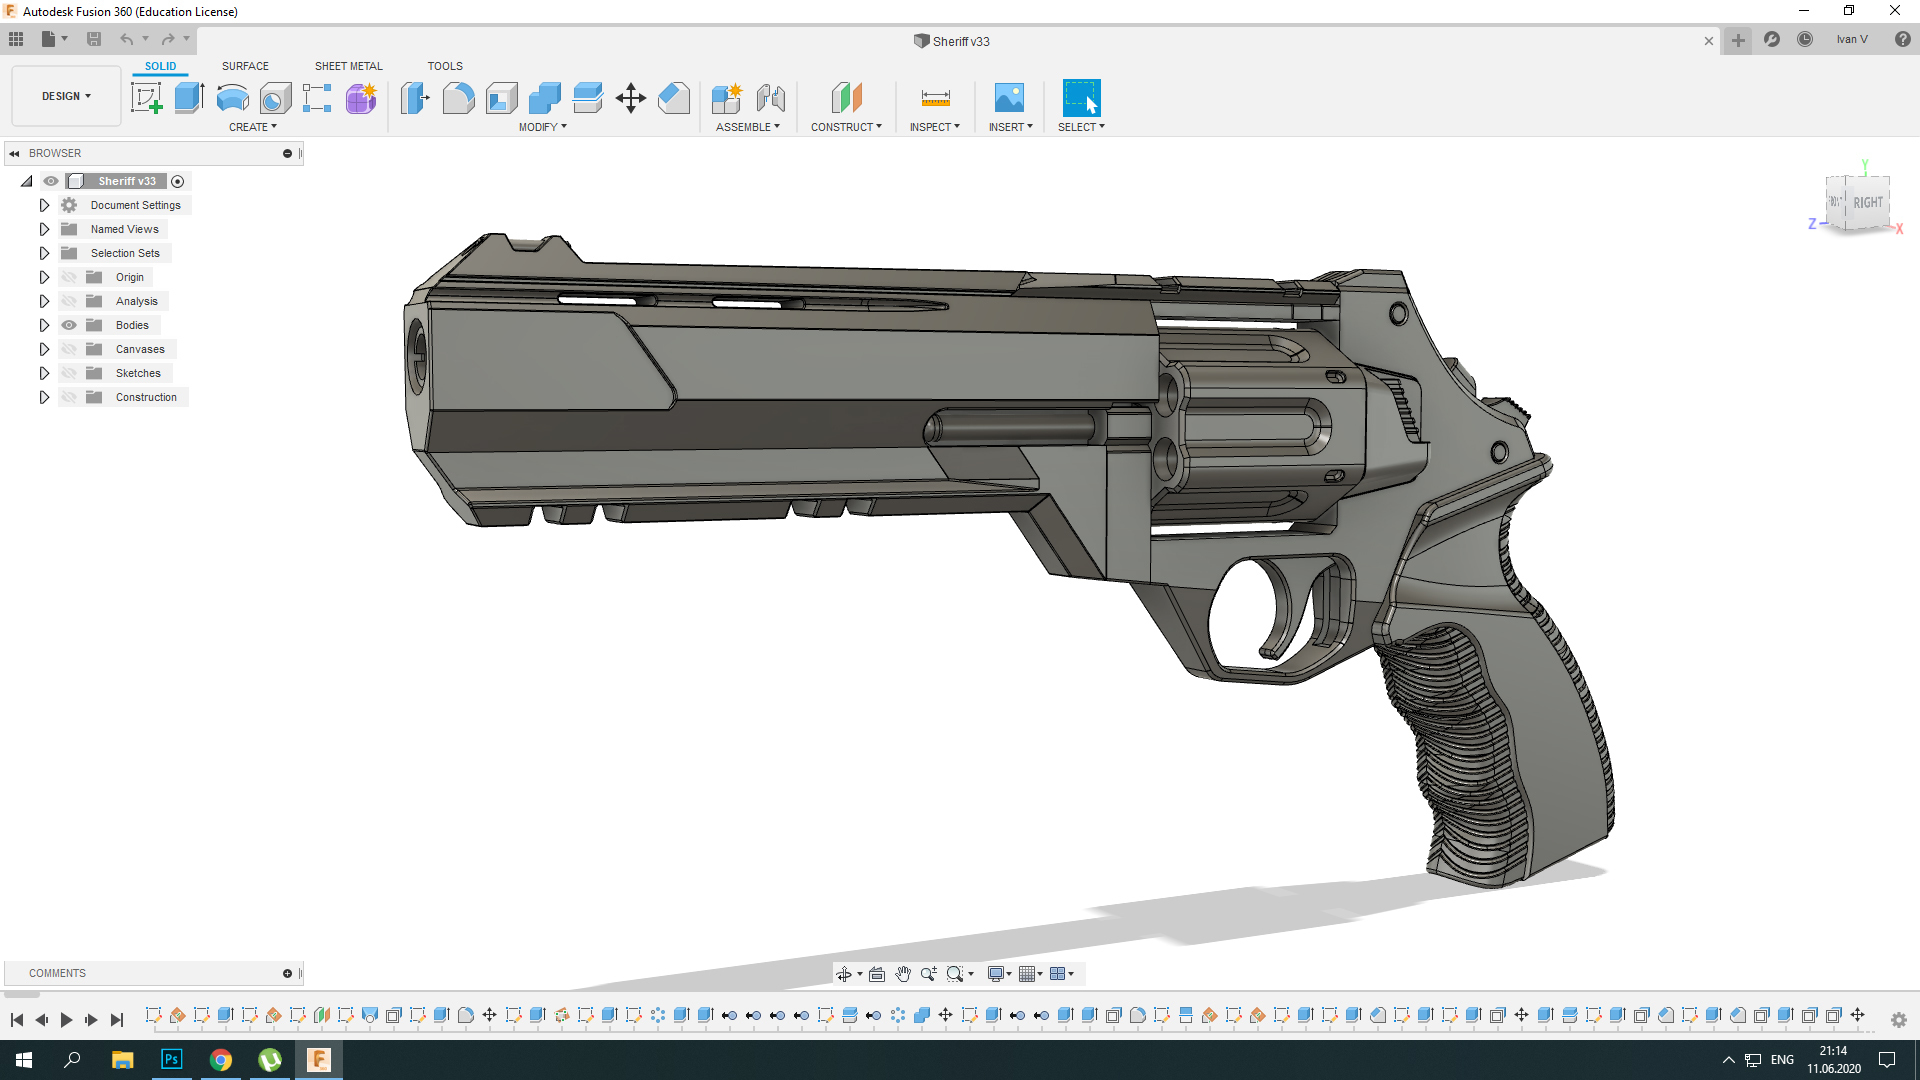The width and height of the screenshot is (1920, 1080).
Task: Open the DESIGN workspace dropdown
Action: 65,96
